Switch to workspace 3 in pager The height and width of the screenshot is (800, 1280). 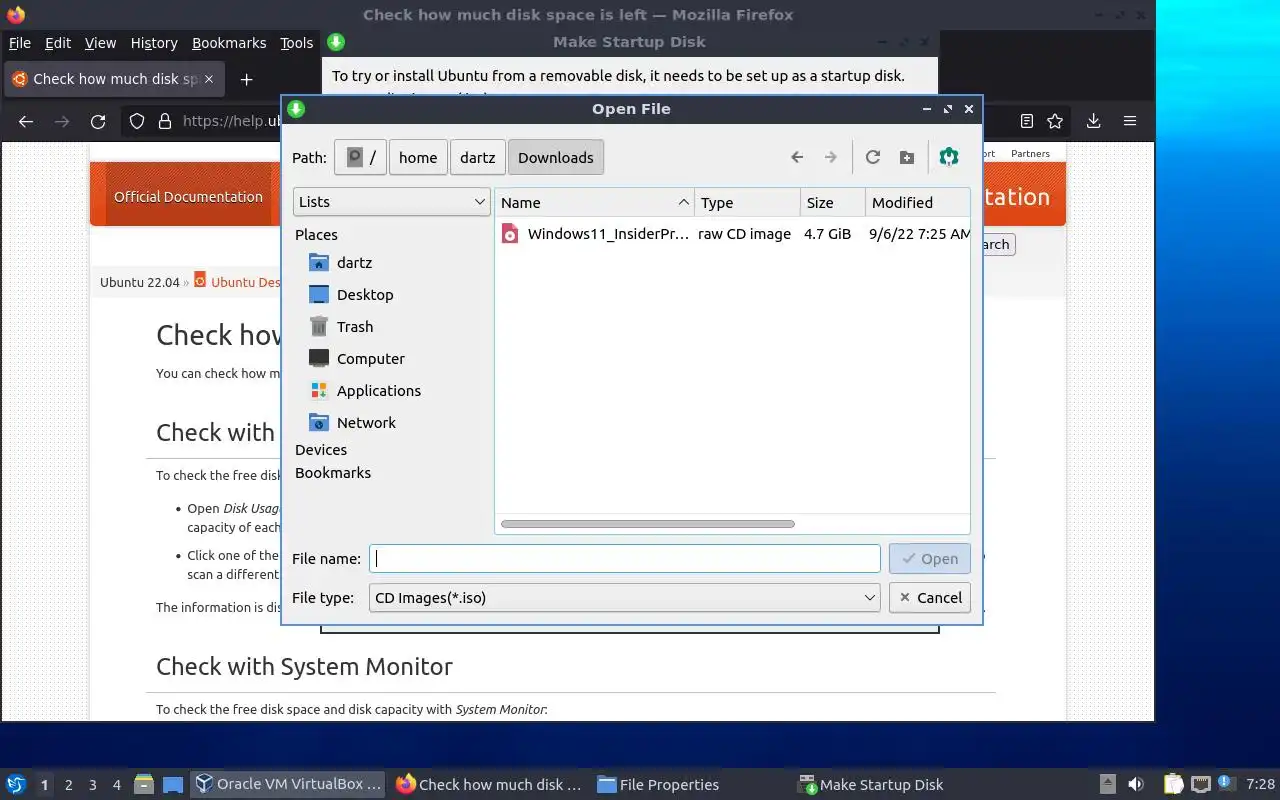(x=93, y=785)
